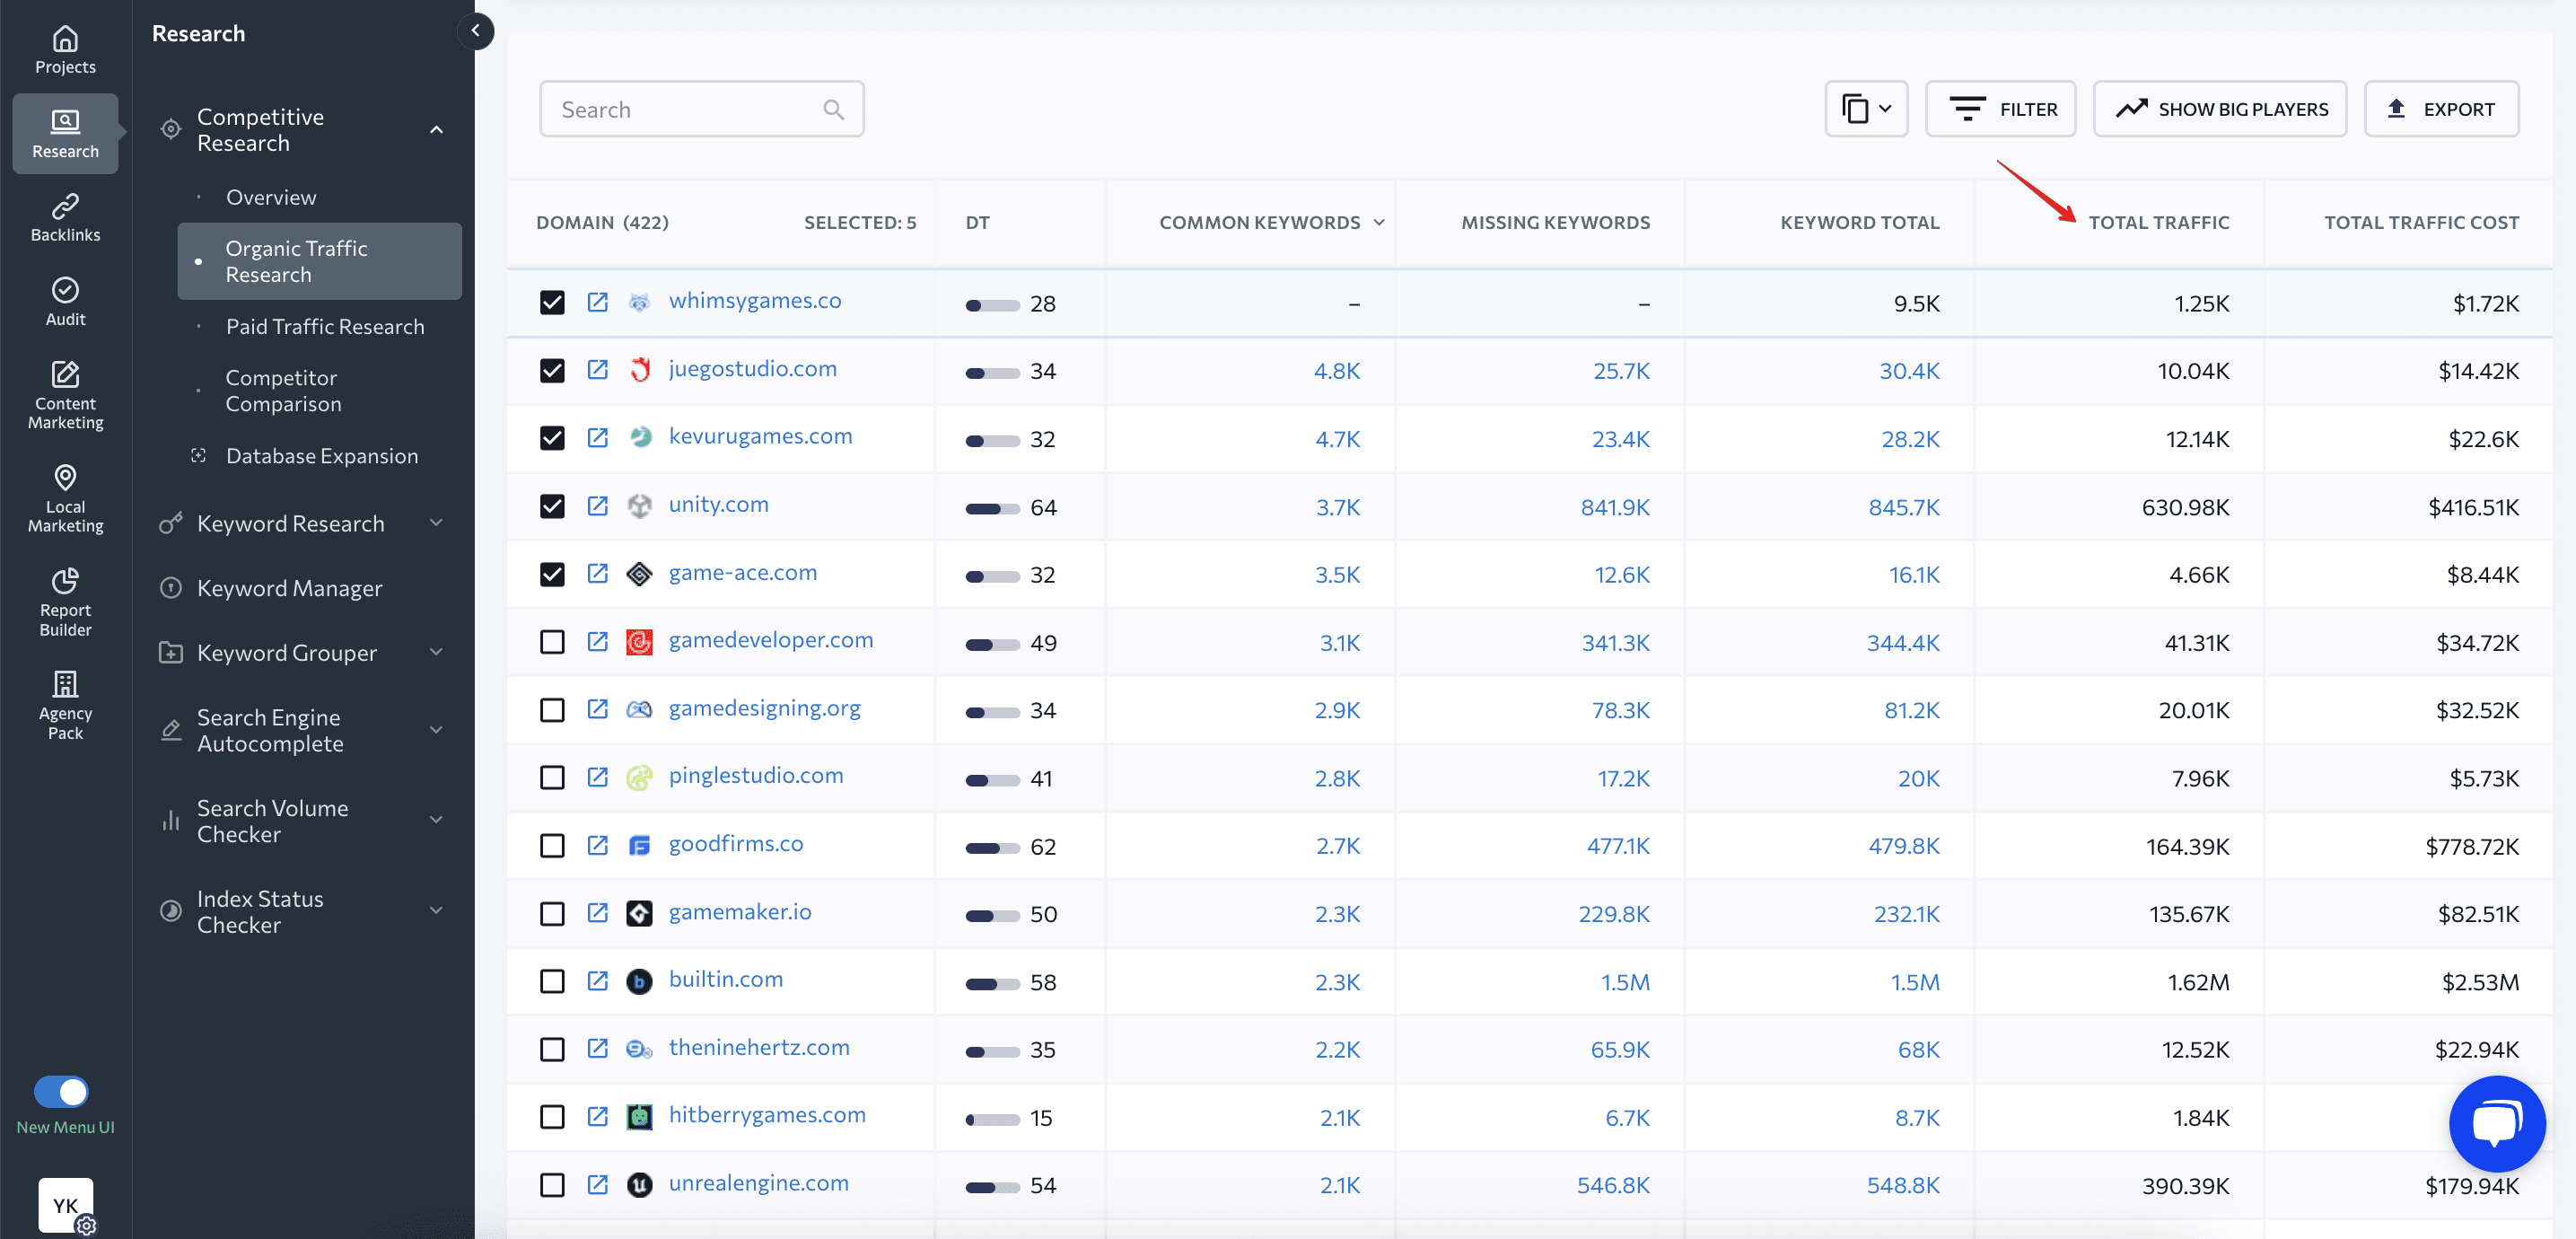Open the Projects section
This screenshot has height=1239, width=2576.
(65, 50)
